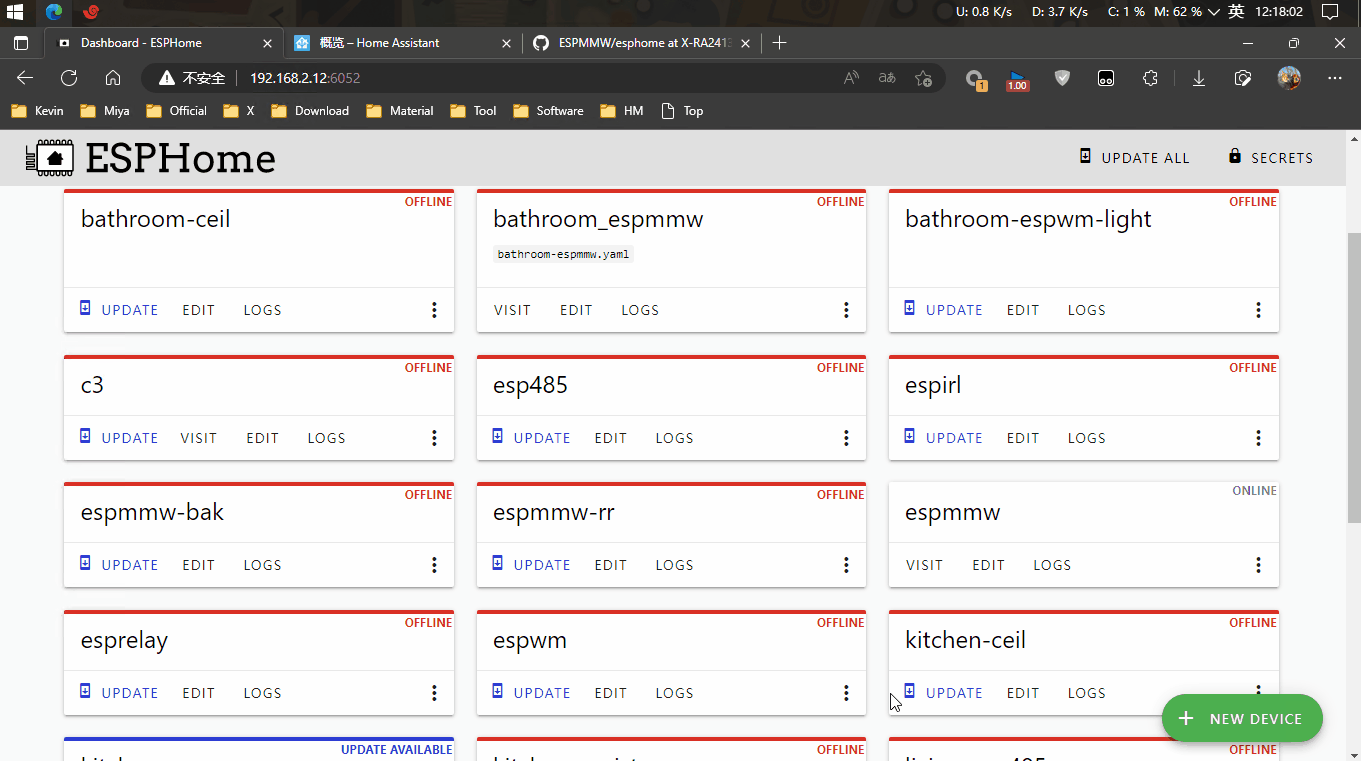Image resolution: width=1361 pixels, height=761 pixels.
Task: Show logs for espmmw
Action: point(1052,565)
